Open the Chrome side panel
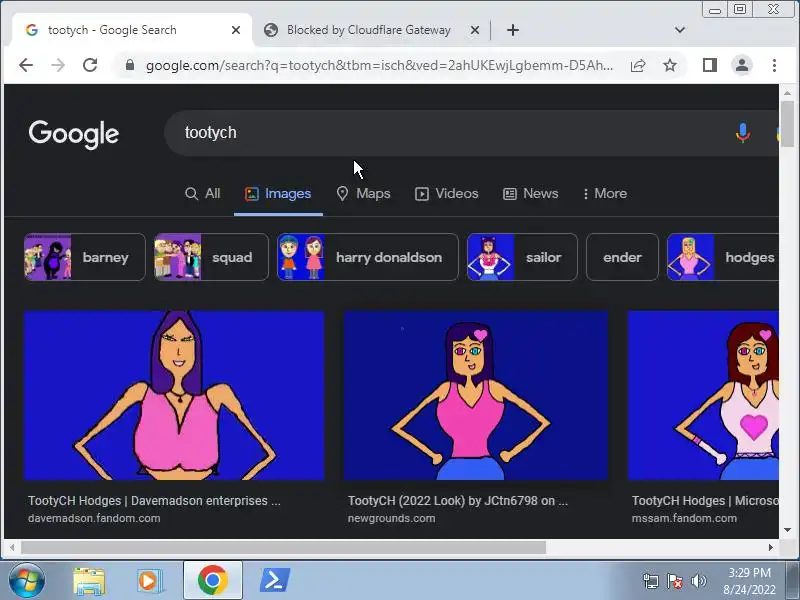This screenshot has width=800, height=600. pyautogui.click(x=710, y=65)
